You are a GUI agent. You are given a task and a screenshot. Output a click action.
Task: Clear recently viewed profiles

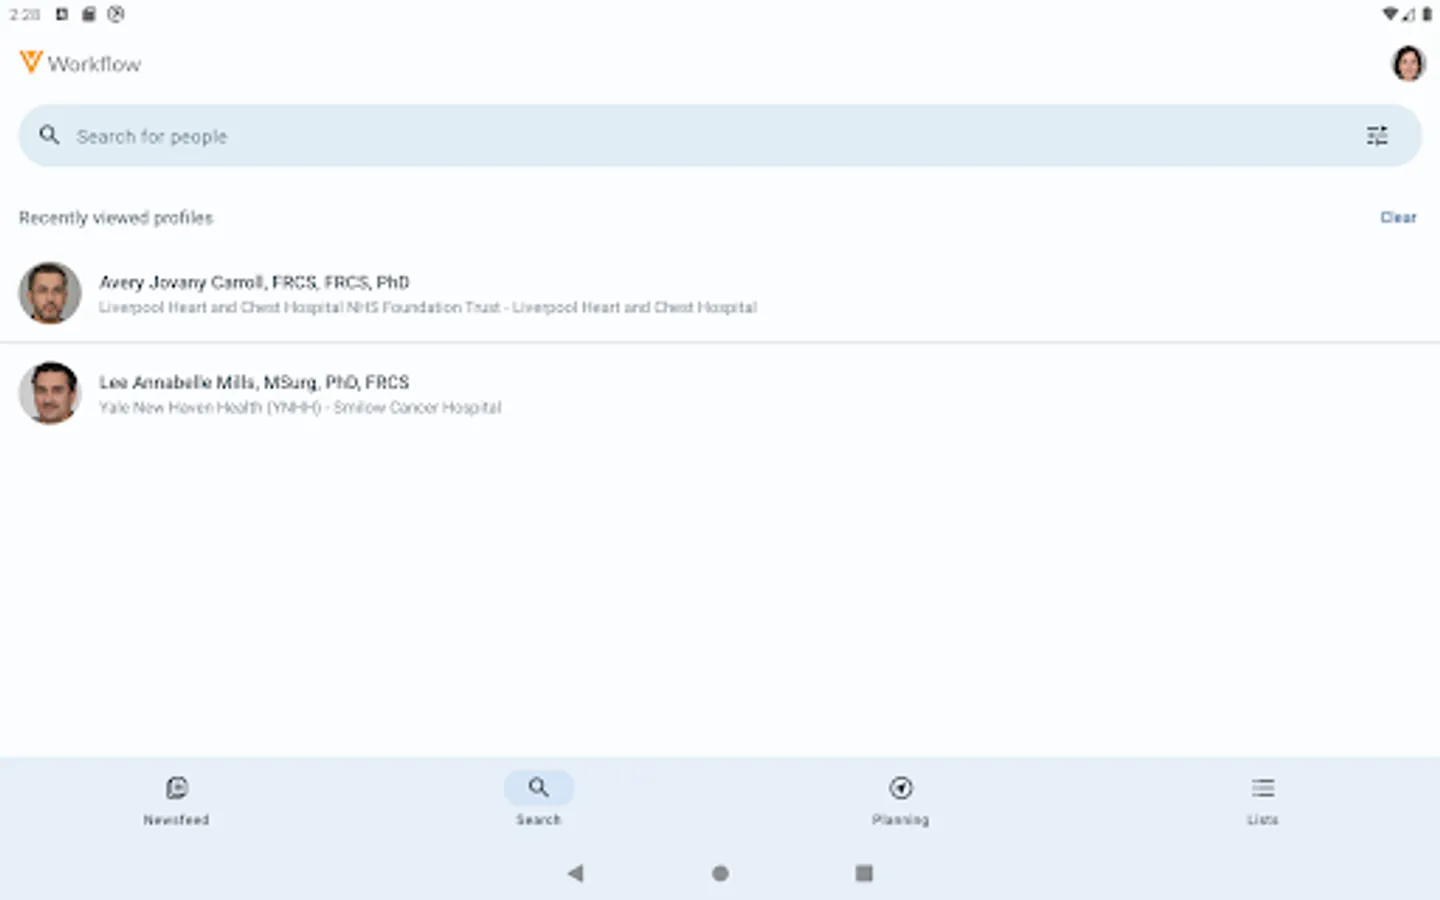coord(1398,217)
